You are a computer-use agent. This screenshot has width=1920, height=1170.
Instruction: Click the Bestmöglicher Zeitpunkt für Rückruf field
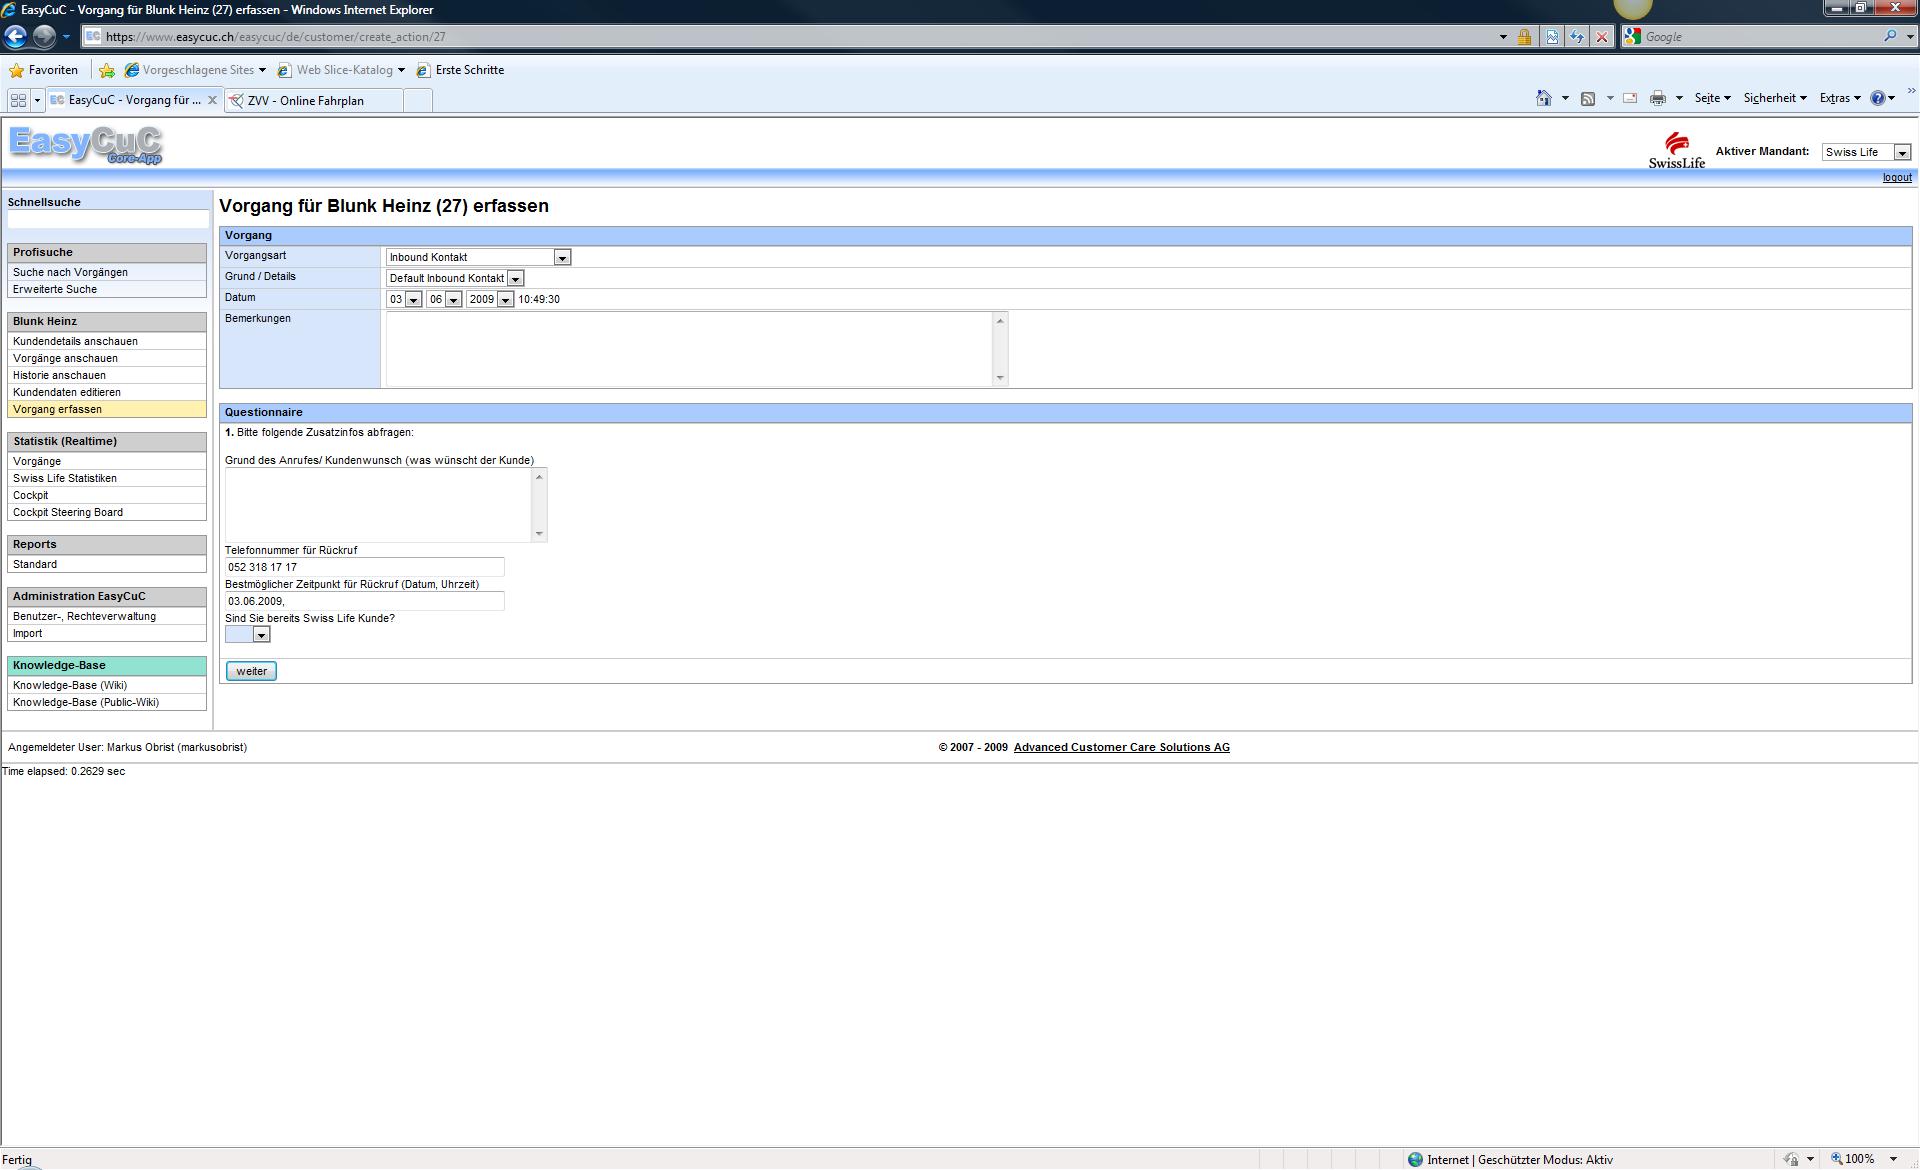tap(365, 602)
